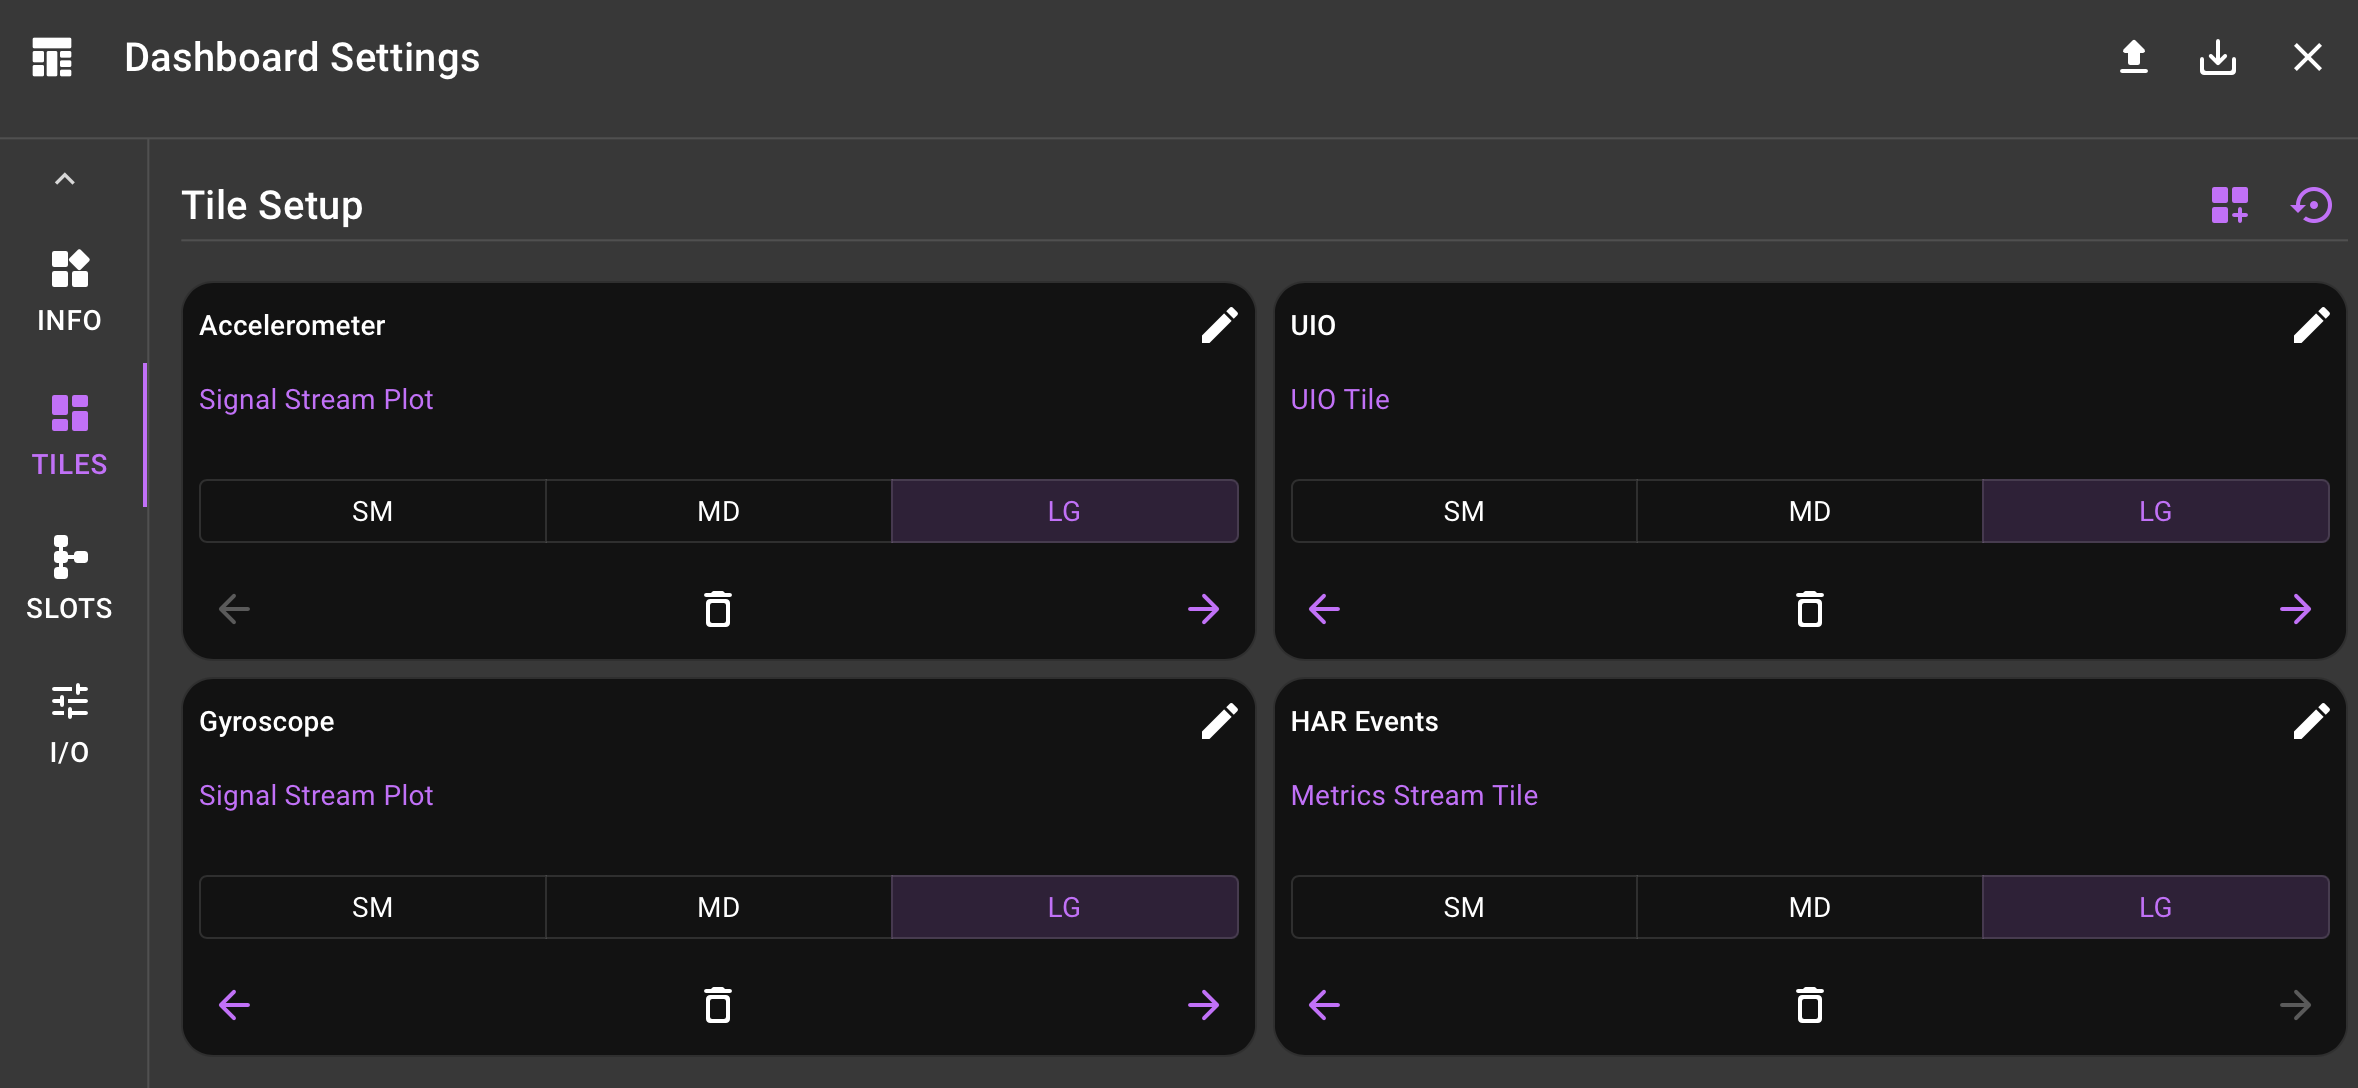This screenshot has width=2358, height=1088.
Task: Set UIO tile size to MD
Action: coord(1809,511)
